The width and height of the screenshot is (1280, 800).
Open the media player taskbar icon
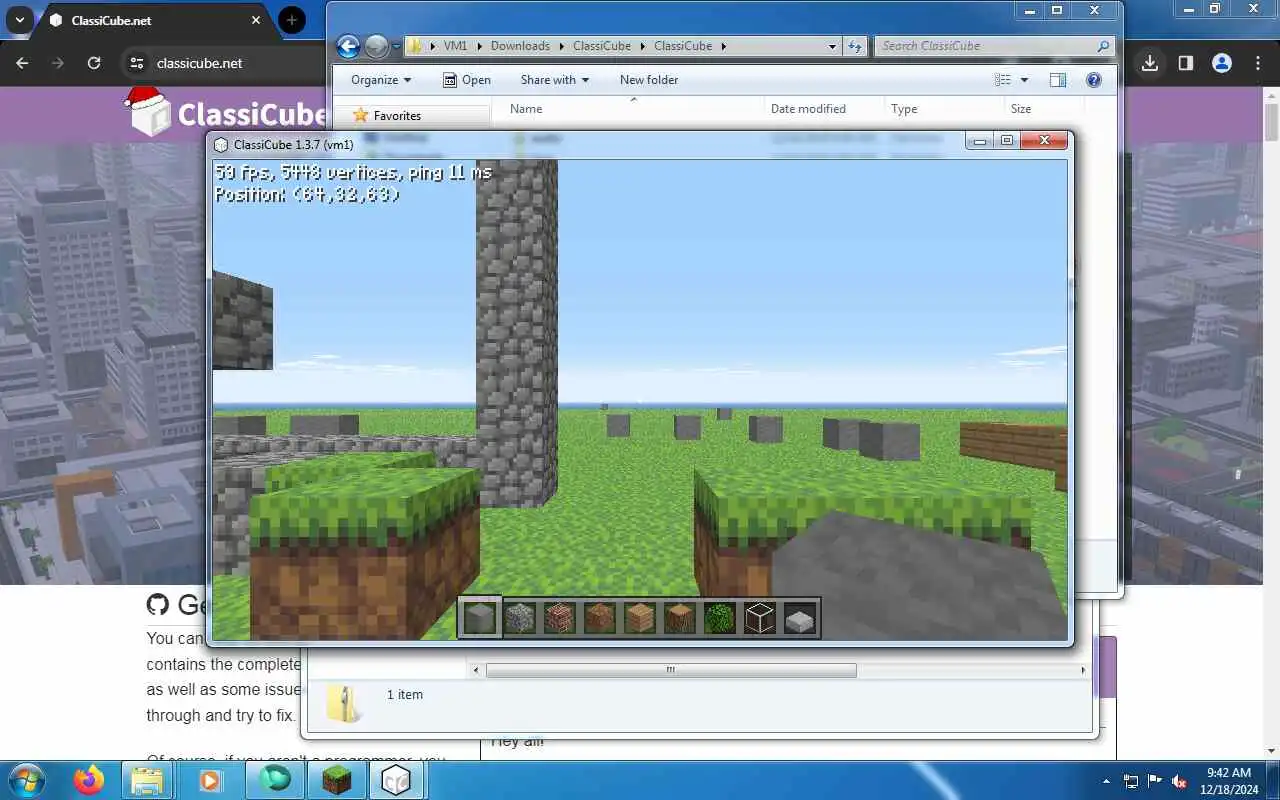pyautogui.click(x=210, y=780)
